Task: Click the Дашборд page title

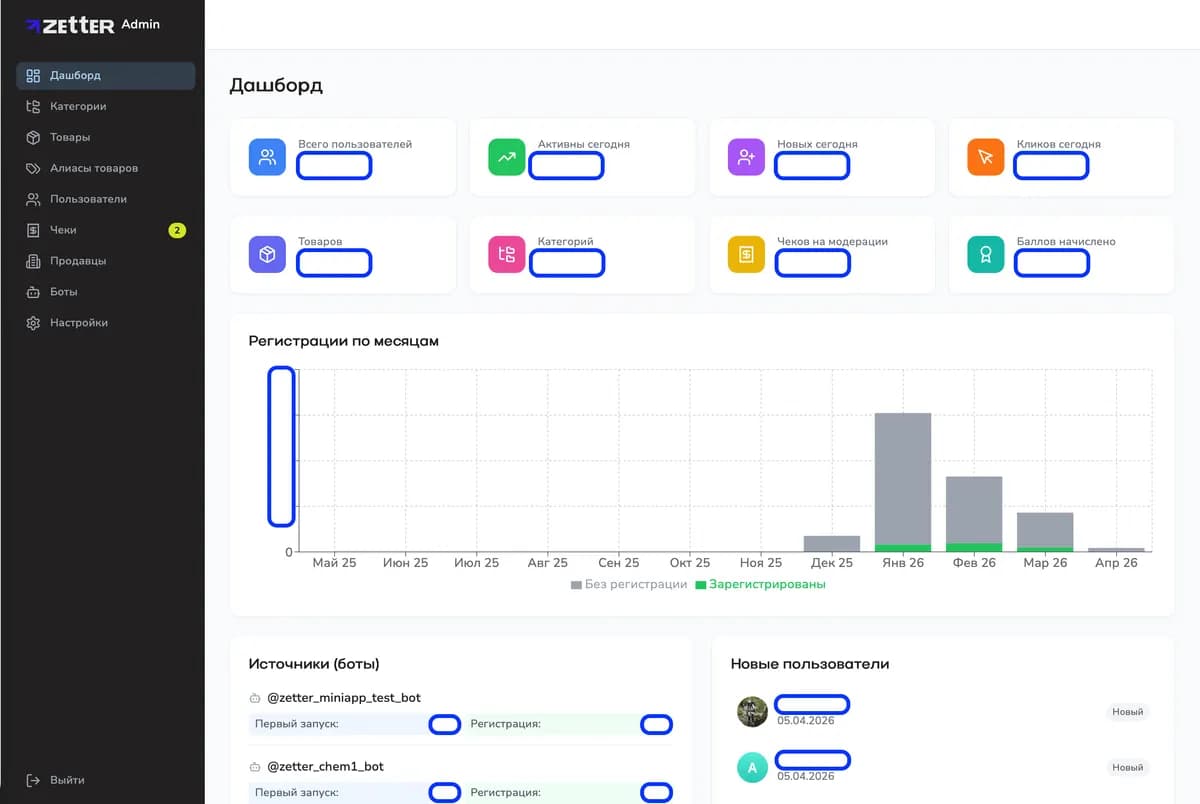Action: point(276,85)
